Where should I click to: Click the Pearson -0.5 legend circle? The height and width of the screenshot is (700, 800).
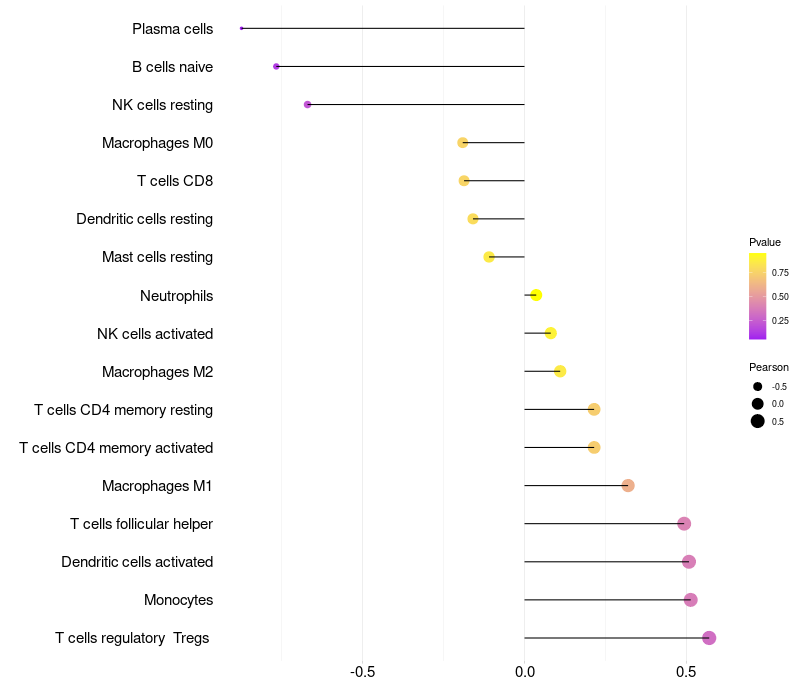[x=758, y=387]
